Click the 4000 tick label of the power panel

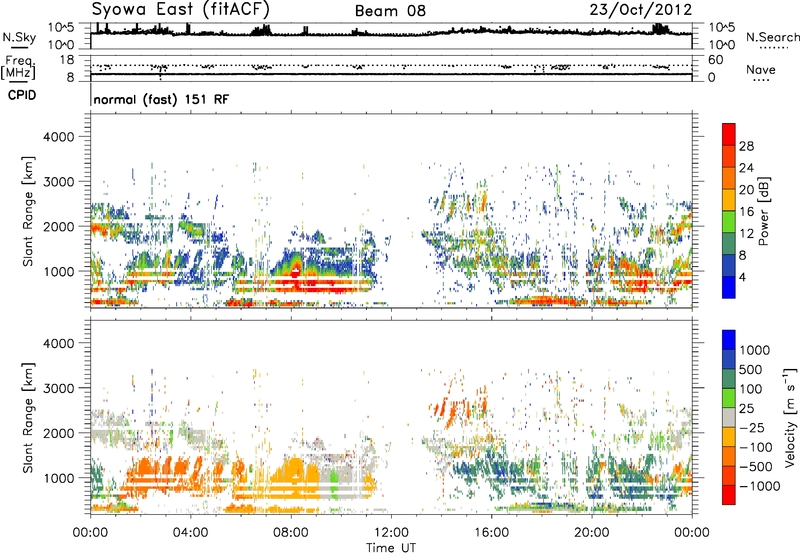[59, 137]
